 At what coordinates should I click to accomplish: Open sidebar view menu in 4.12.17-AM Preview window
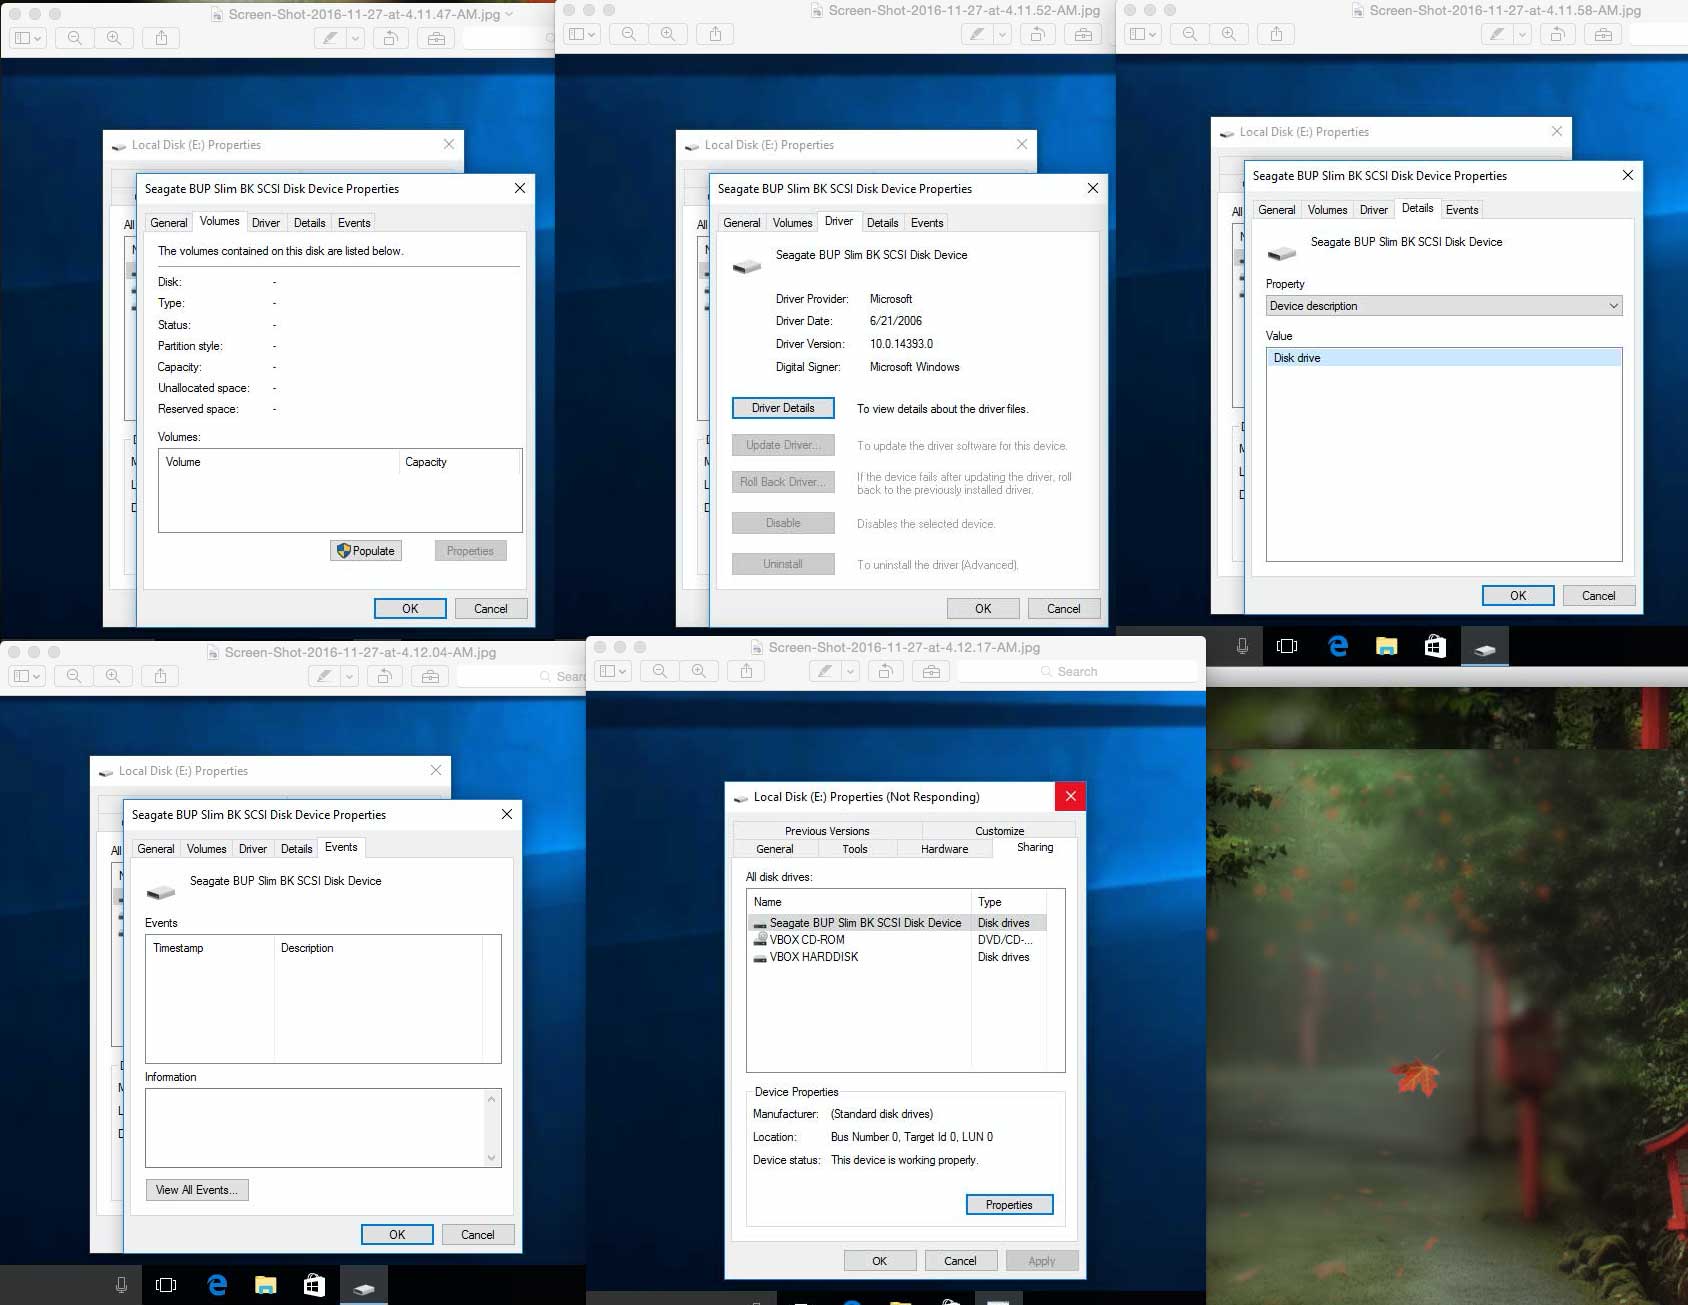click(613, 671)
